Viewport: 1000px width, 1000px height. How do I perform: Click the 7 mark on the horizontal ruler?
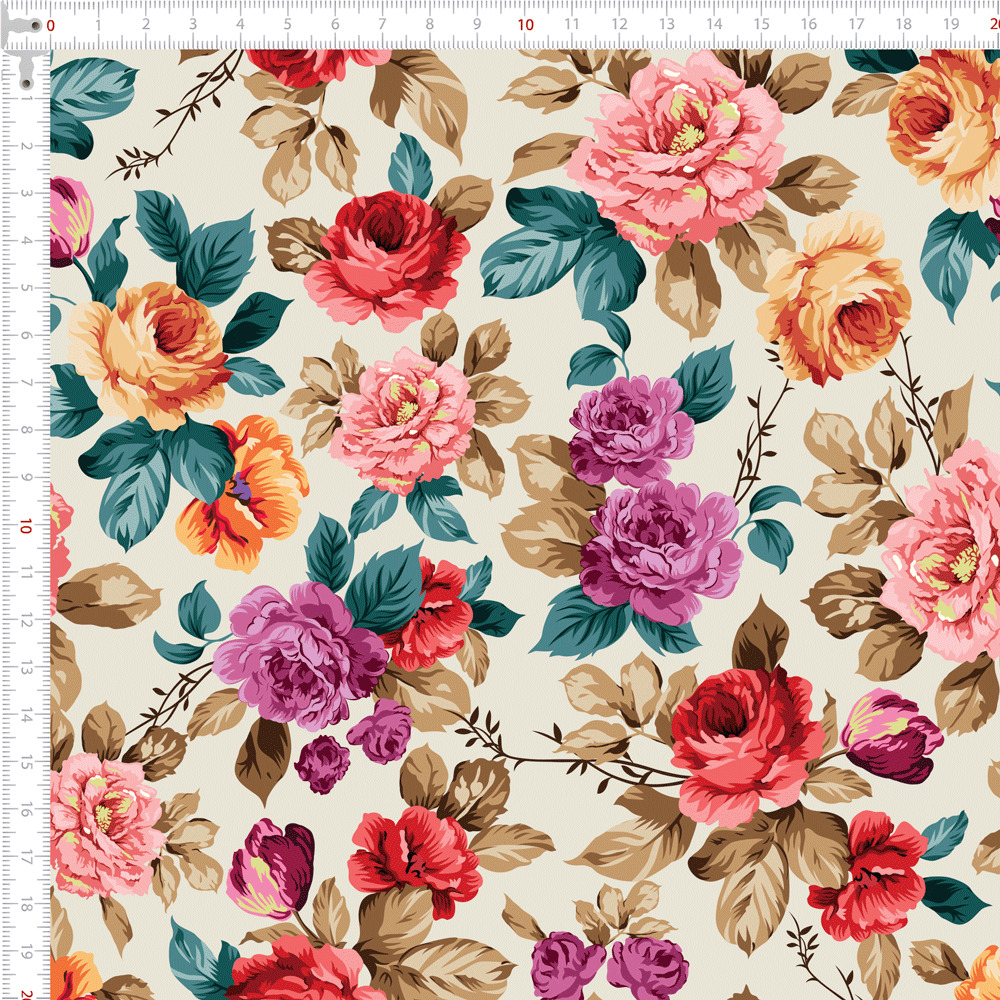point(382,24)
